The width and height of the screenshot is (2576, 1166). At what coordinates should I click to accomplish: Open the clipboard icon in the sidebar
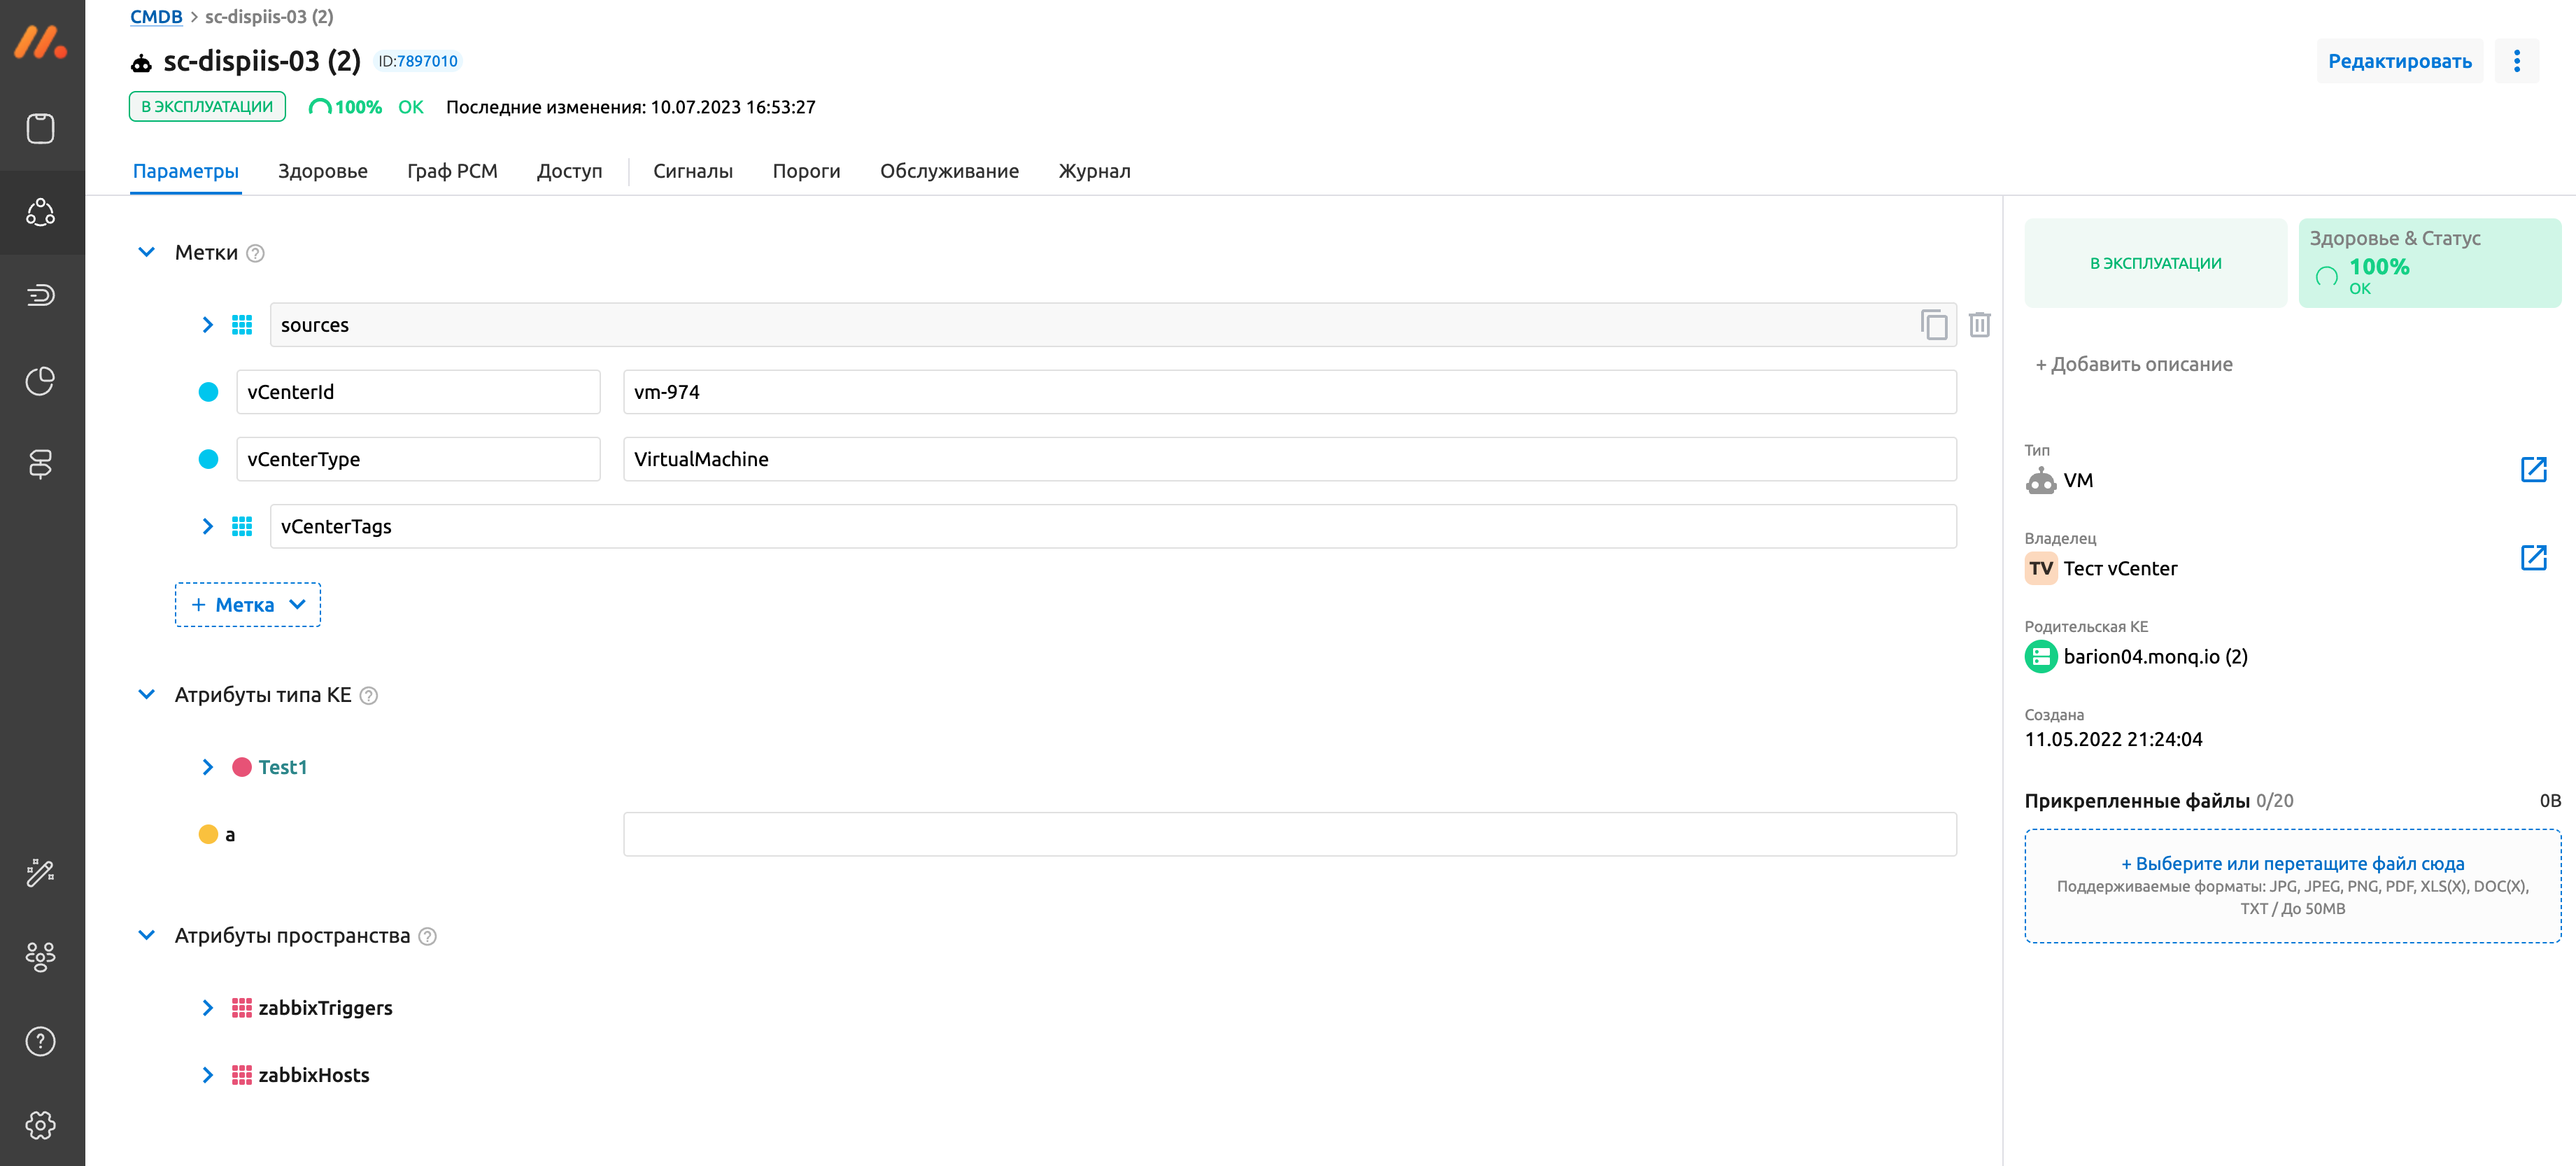pyautogui.click(x=41, y=128)
